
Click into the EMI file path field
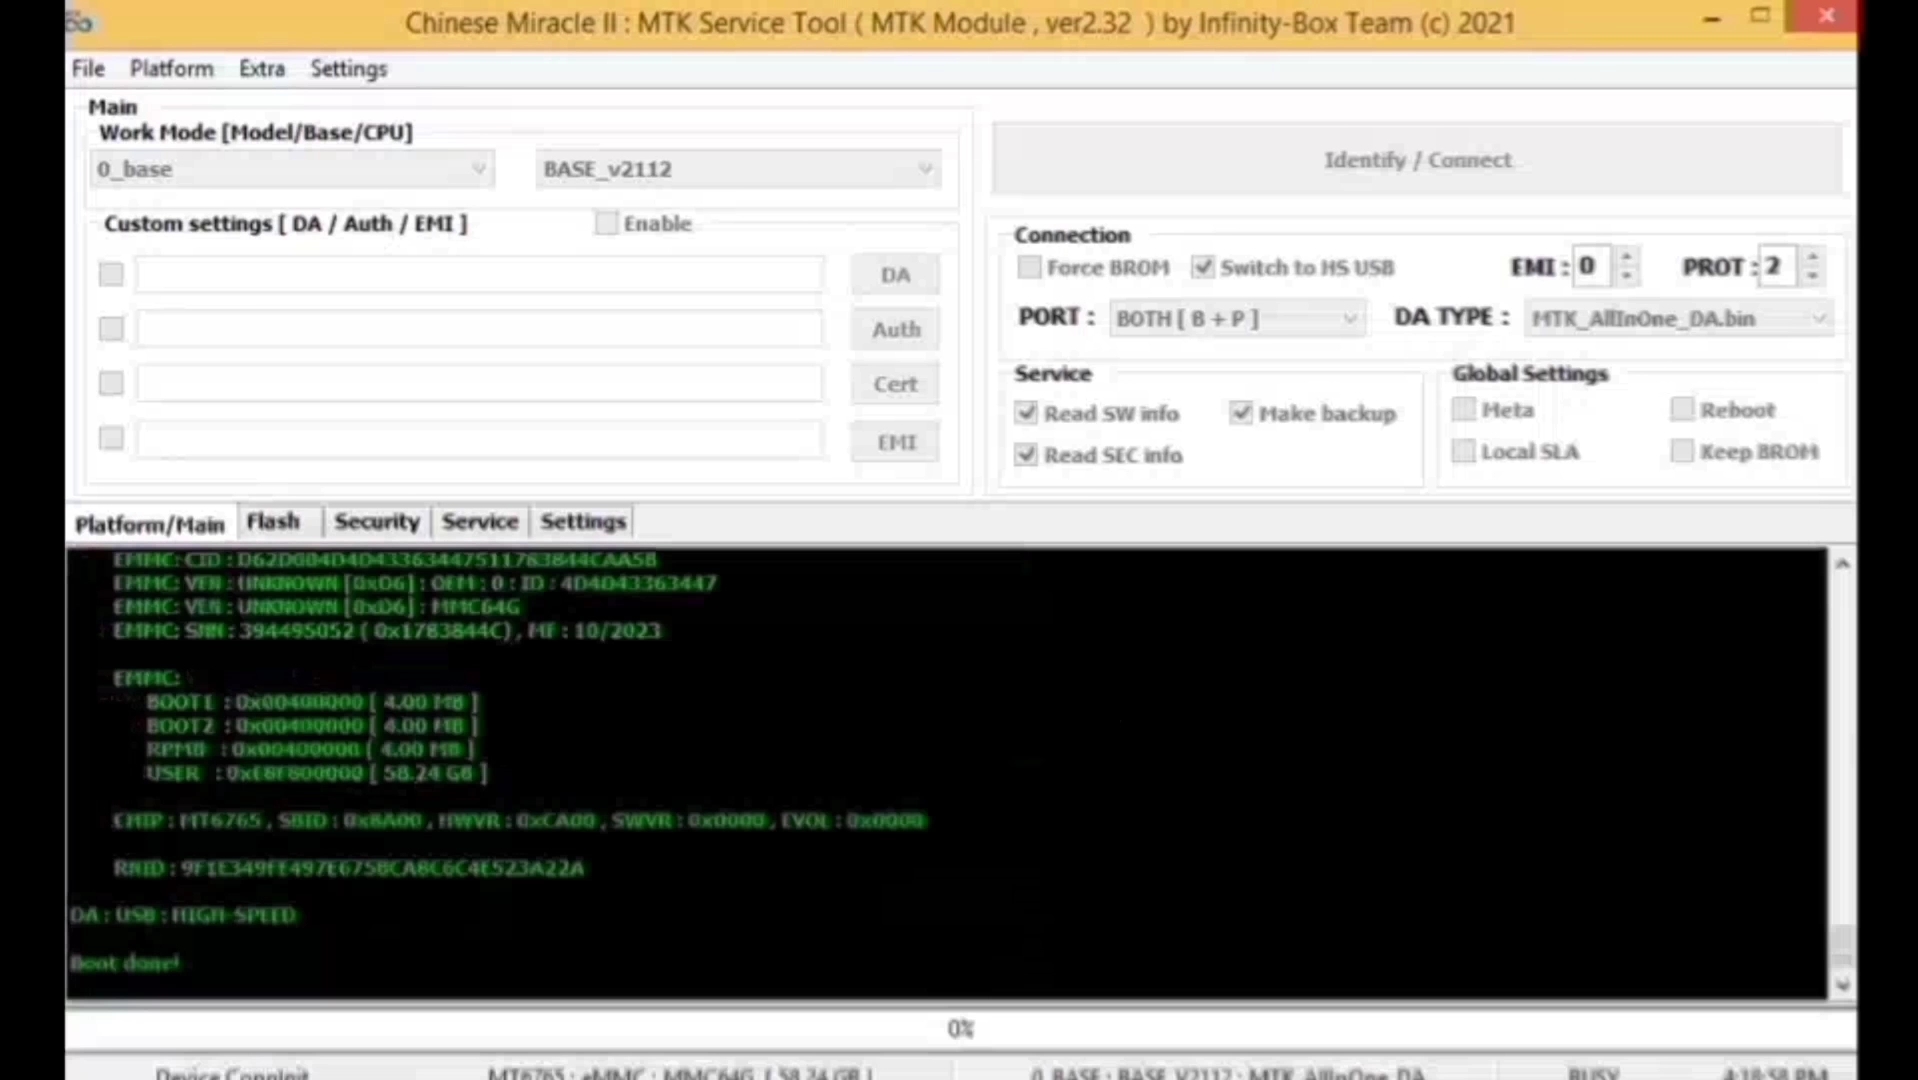click(x=480, y=439)
